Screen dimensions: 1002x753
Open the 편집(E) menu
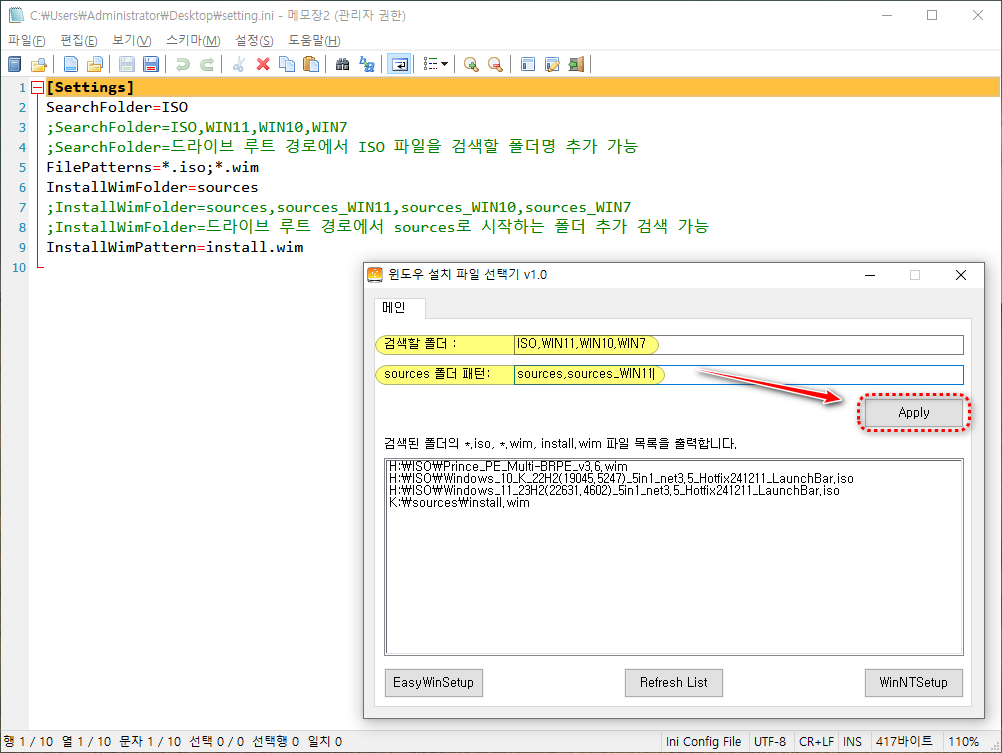pyautogui.click(x=79, y=40)
